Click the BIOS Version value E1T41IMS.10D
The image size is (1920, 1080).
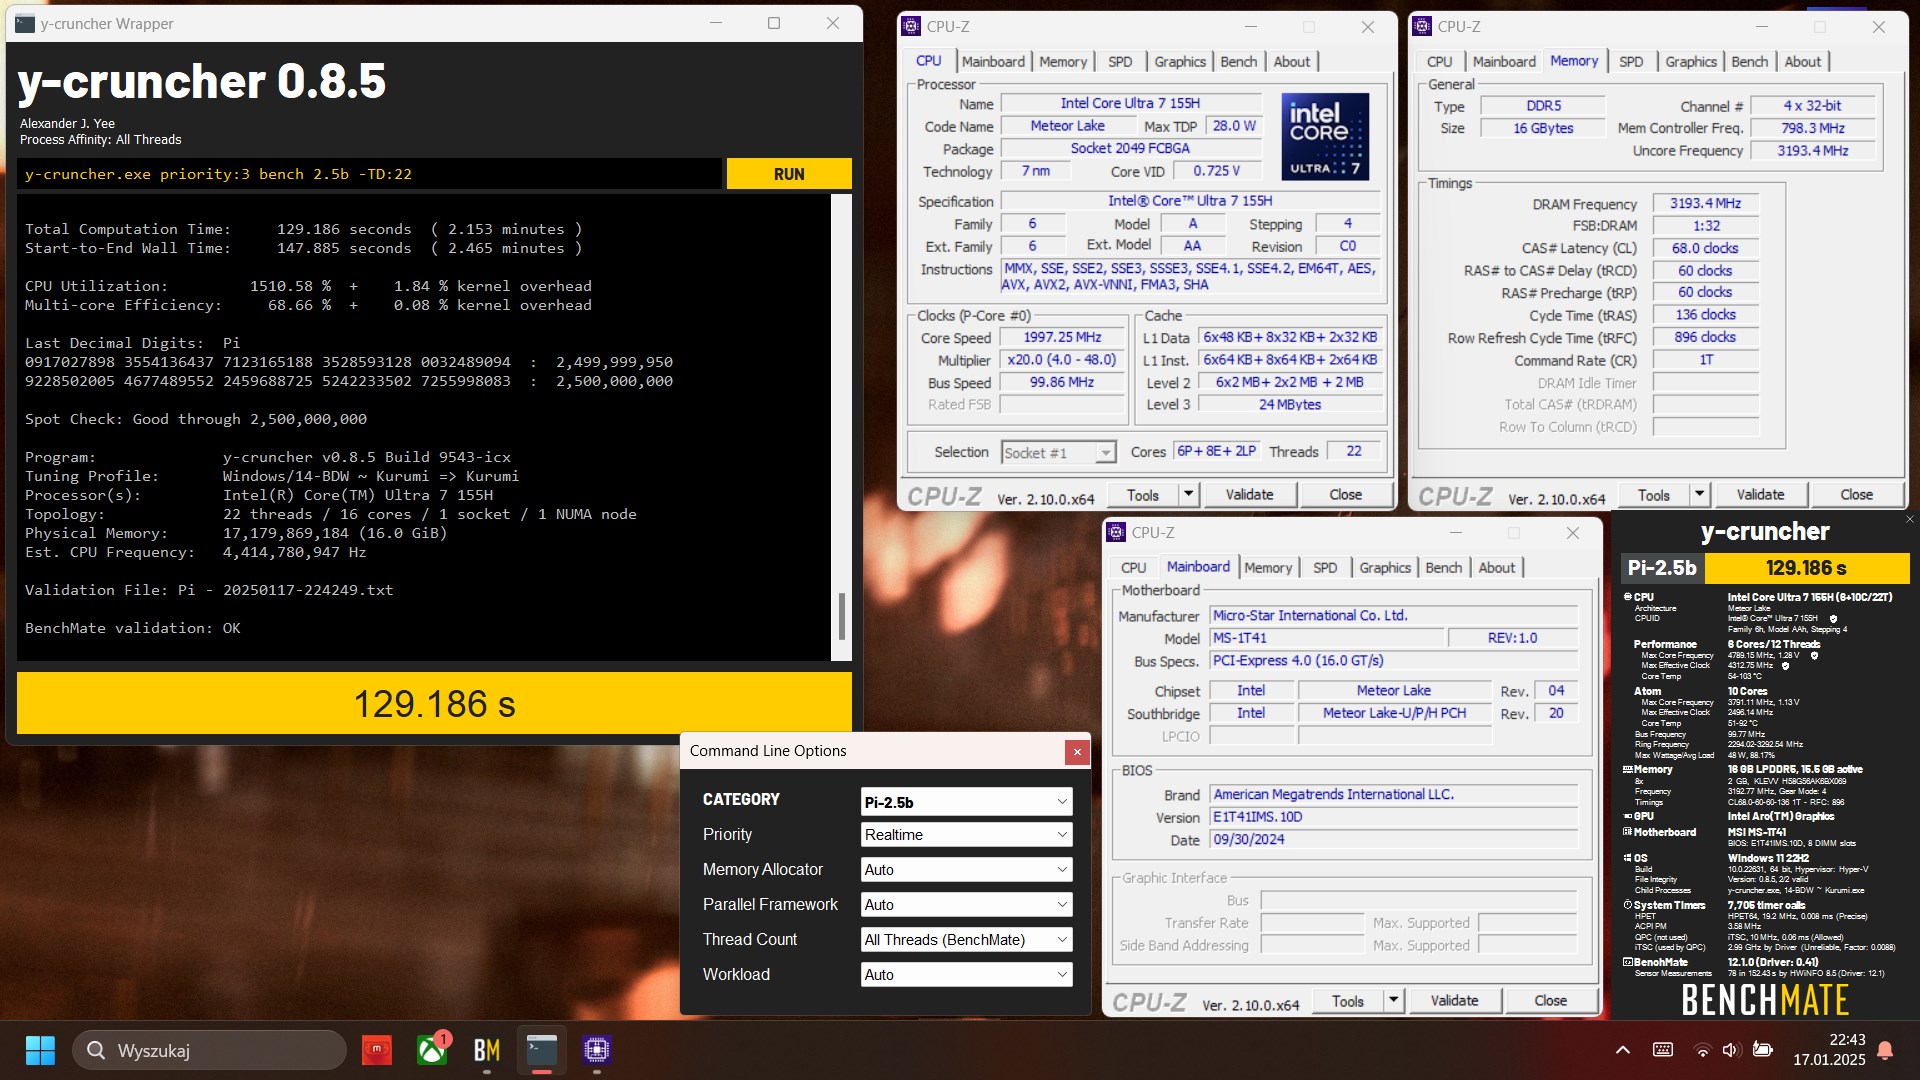tap(1394, 817)
